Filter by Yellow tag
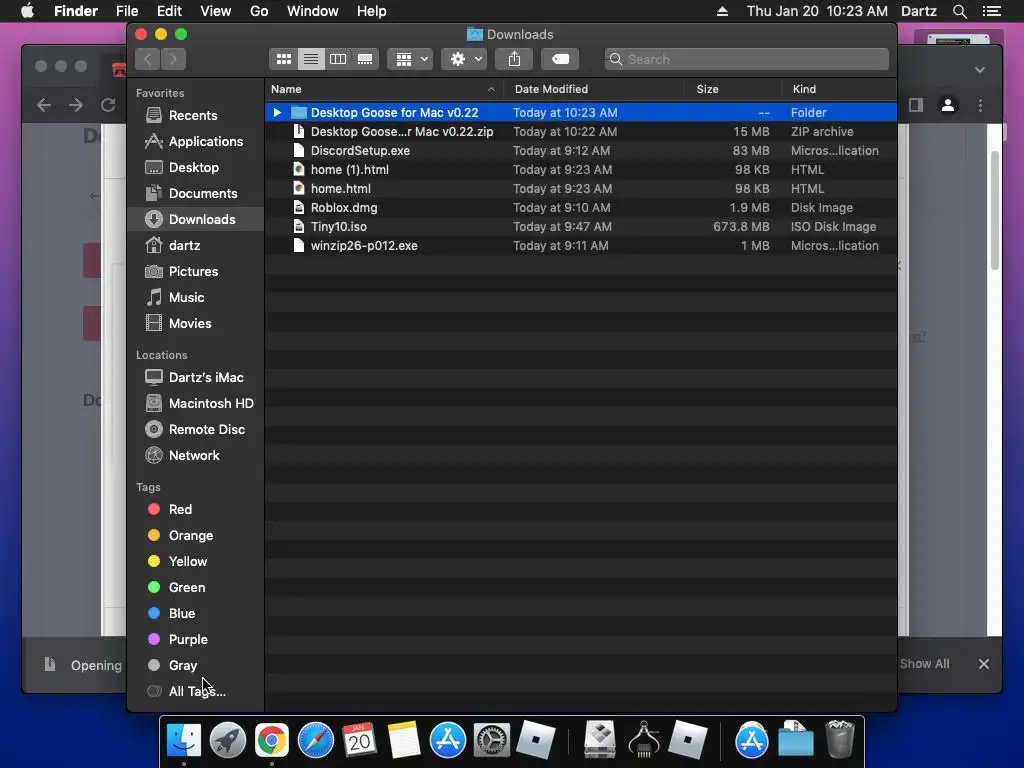Screen dimensions: 1024x768 tap(196, 562)
